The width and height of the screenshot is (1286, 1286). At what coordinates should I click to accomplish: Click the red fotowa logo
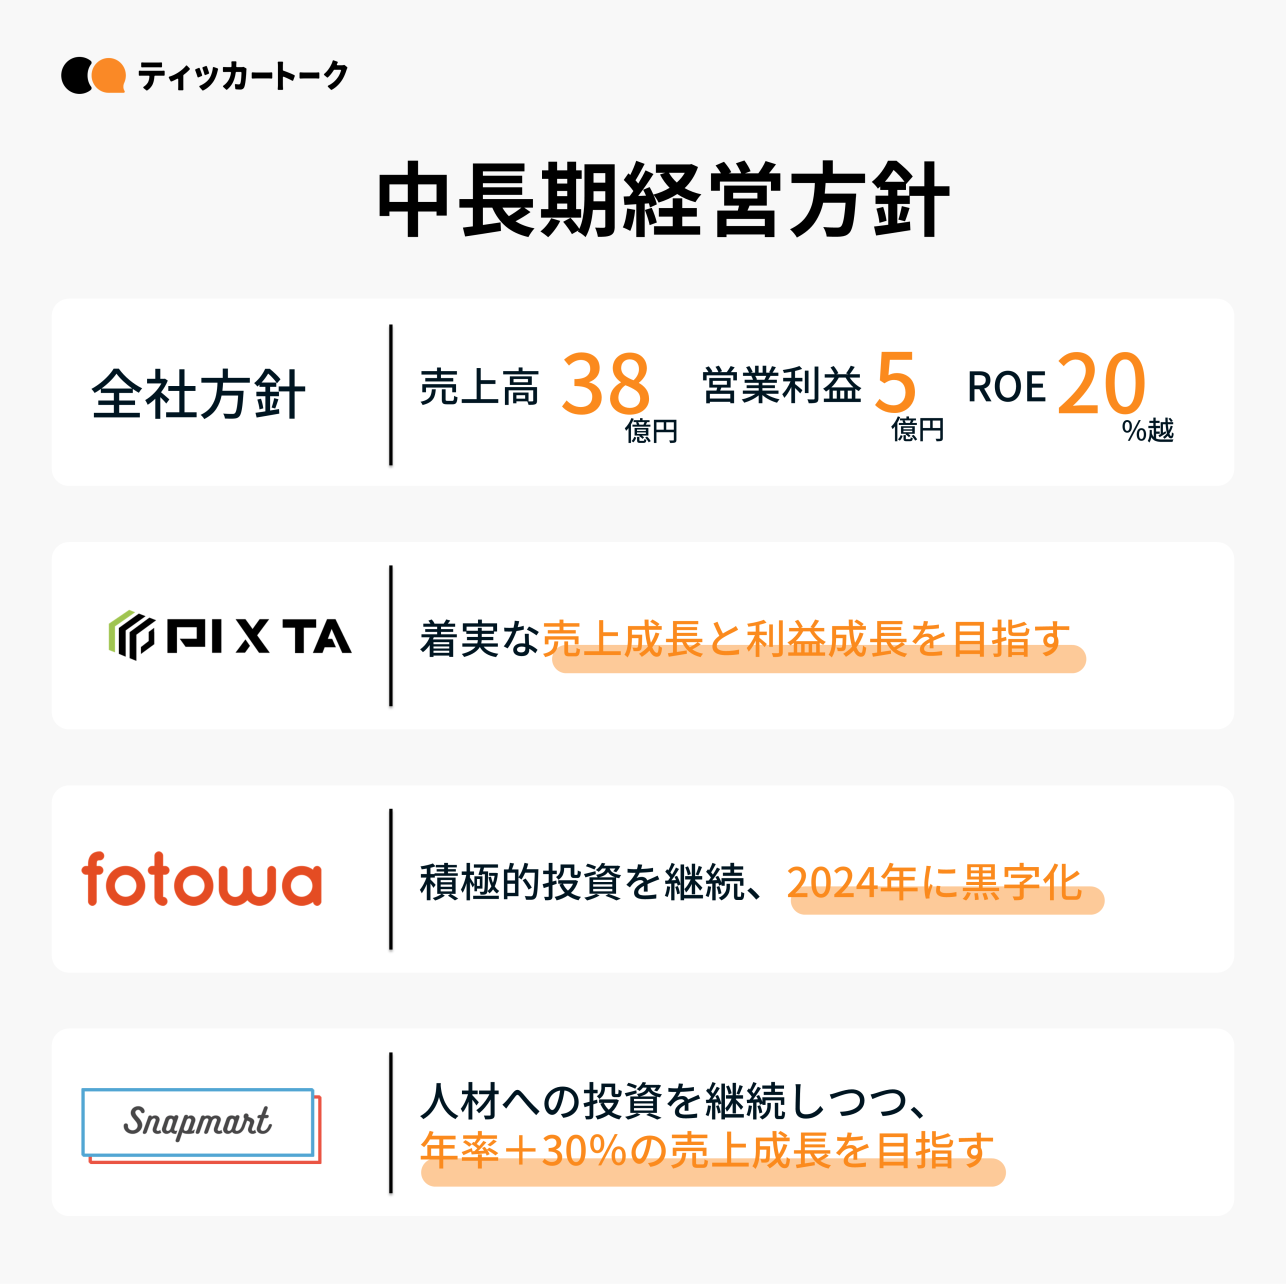click(x=202, y=880)
